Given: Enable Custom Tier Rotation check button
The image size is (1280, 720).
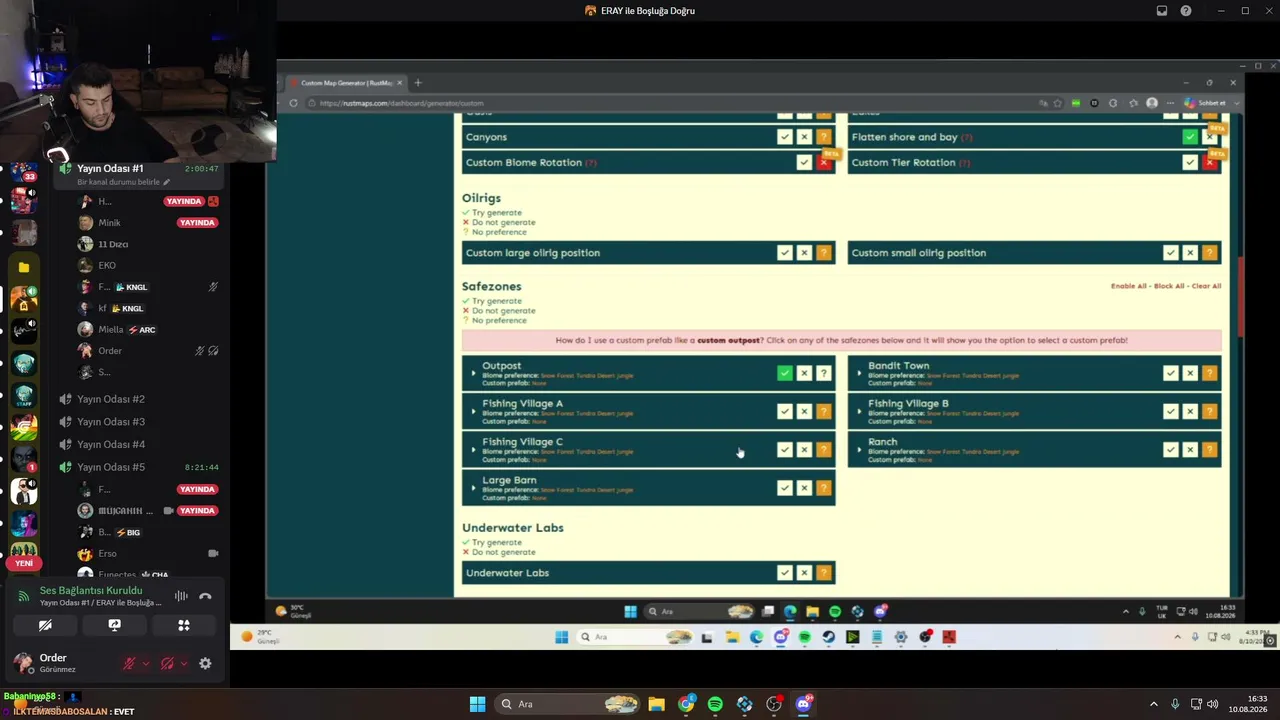Looking at the screenshot, I should 1190,162.
